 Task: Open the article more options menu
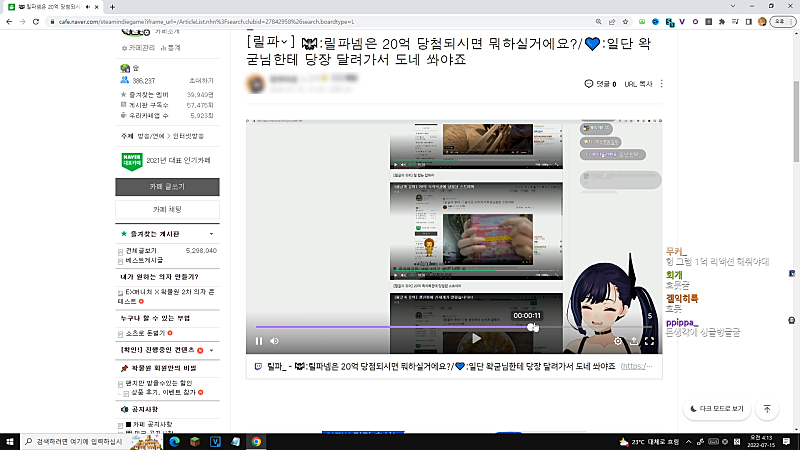(662, 84)
